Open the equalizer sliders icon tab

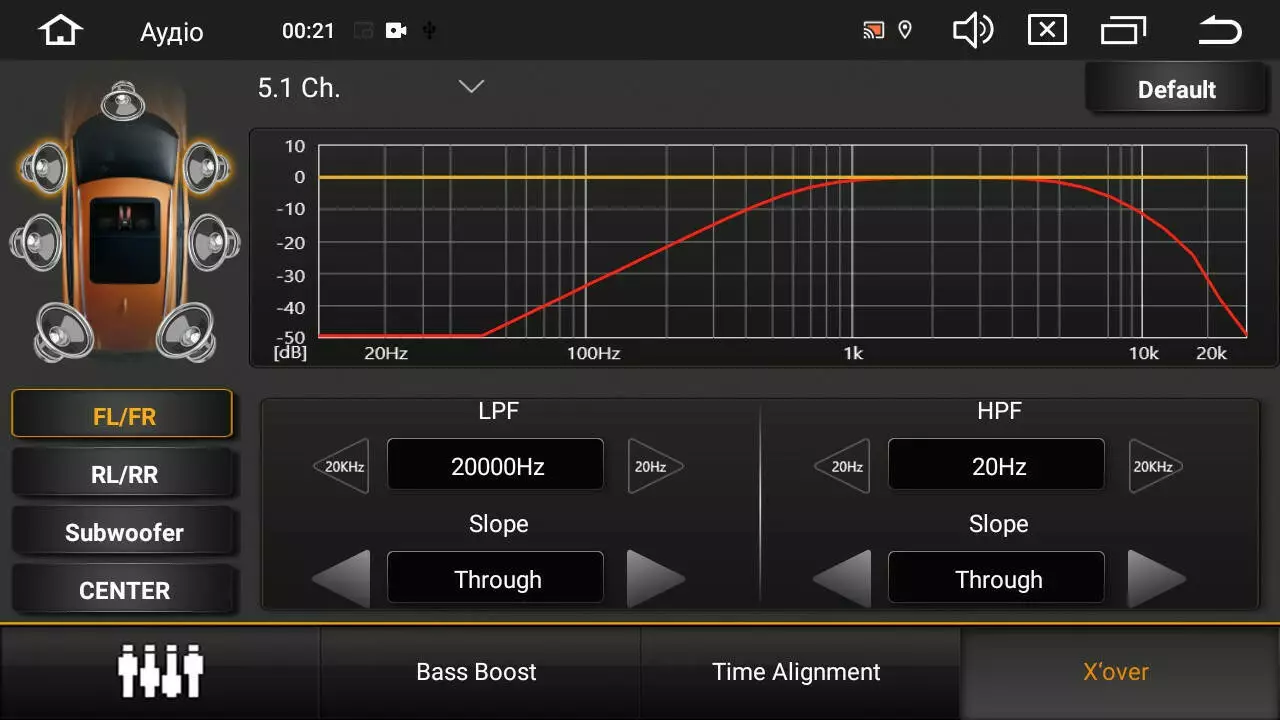point(160,672)
